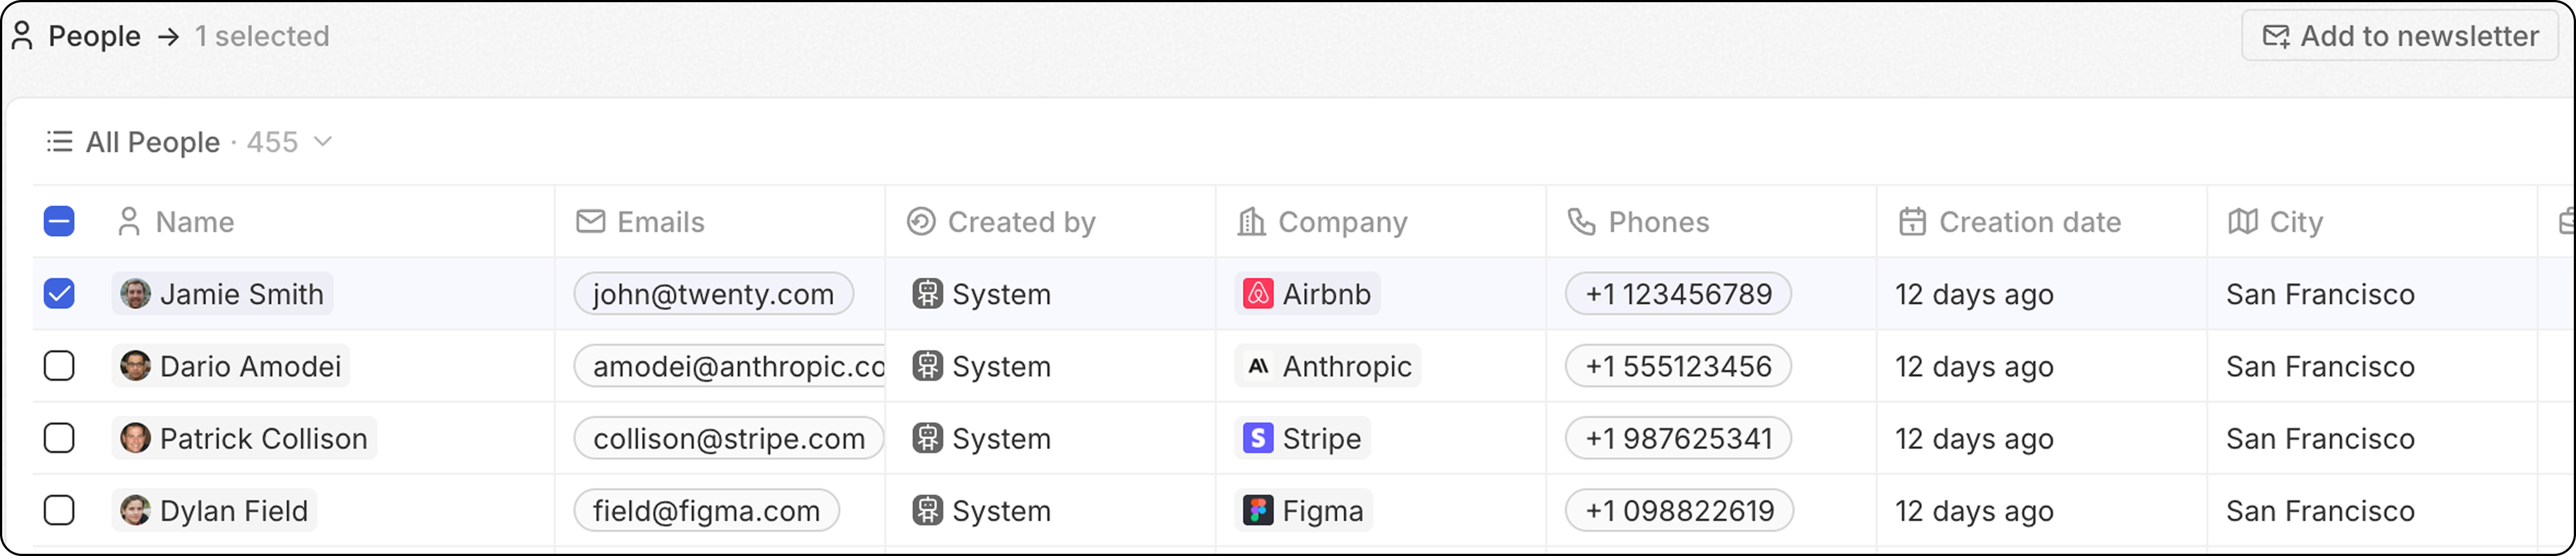Click Dario Amodei's avatar picture
Screen dimensions: 2576x556
tap(135, 367)
